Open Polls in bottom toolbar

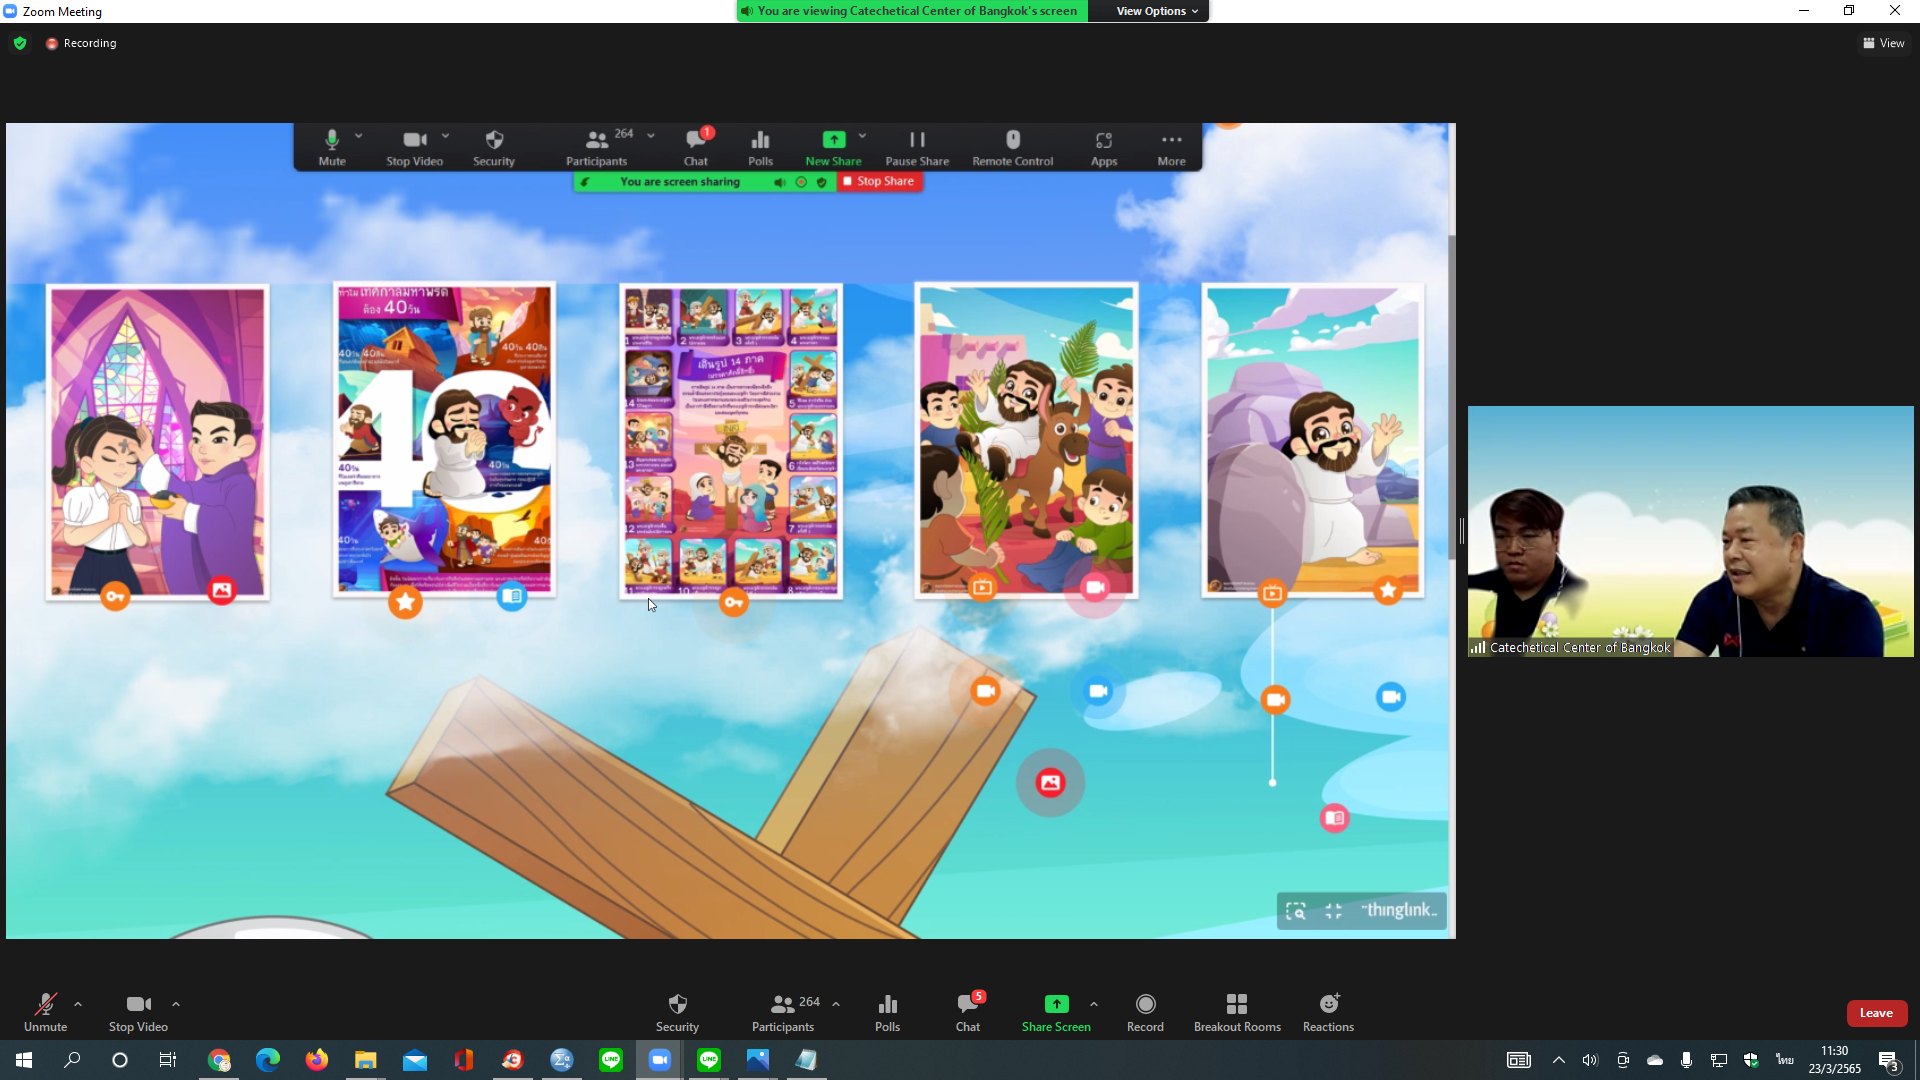coord(887,1012)
